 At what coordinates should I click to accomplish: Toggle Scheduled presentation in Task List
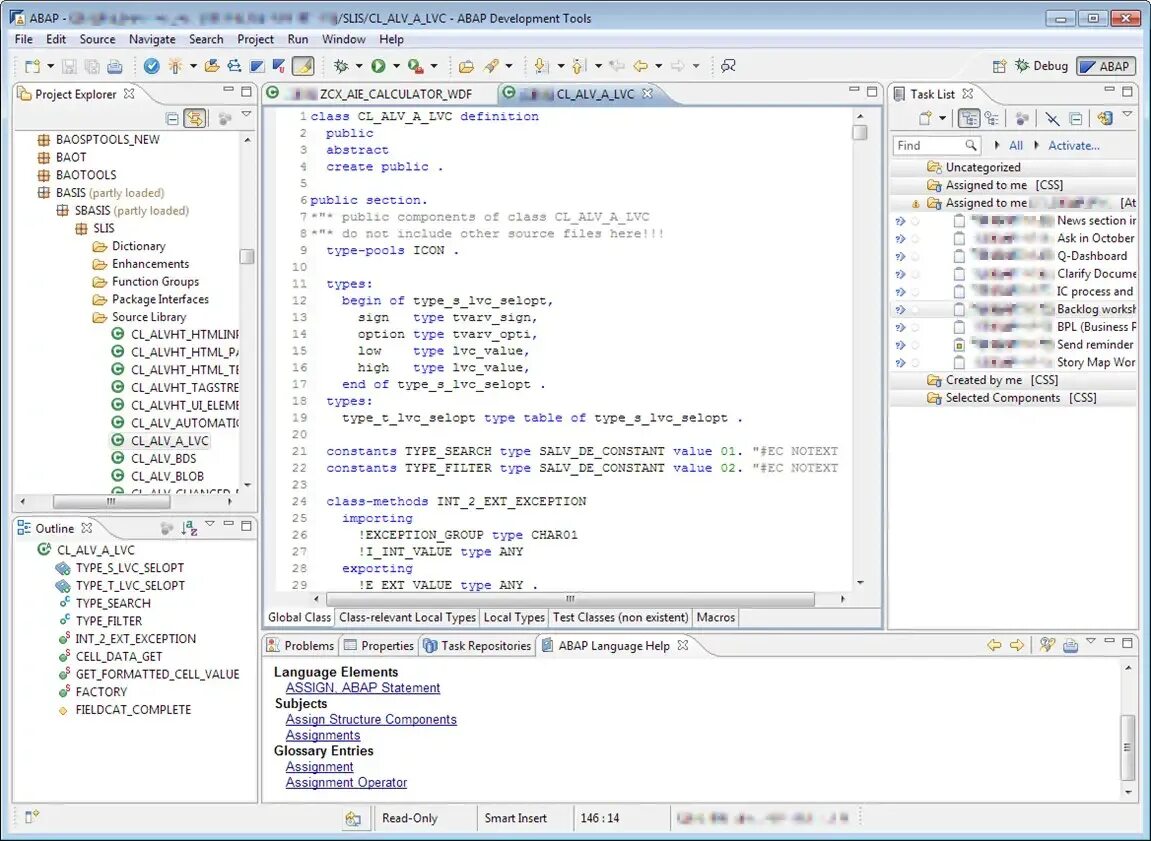(x=992, y=118)
